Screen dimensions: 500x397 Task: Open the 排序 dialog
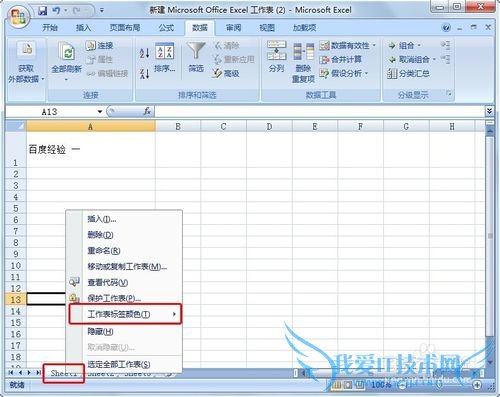(x=165, y=57)
